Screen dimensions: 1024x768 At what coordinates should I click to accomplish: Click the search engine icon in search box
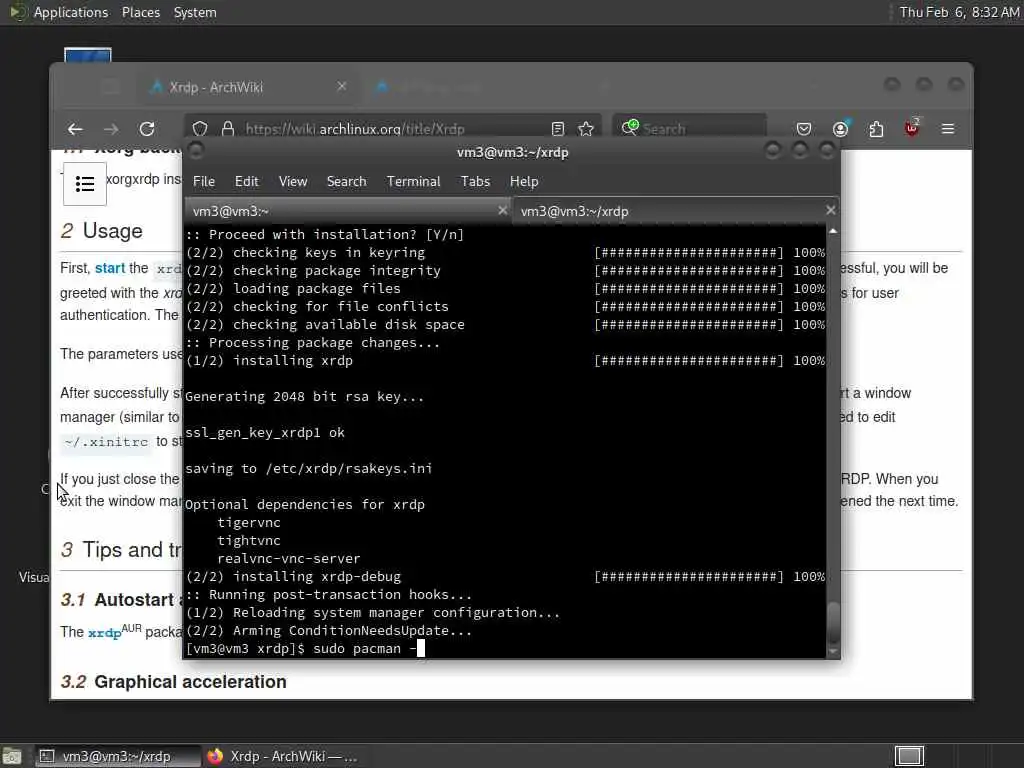[x=630, y=127]
